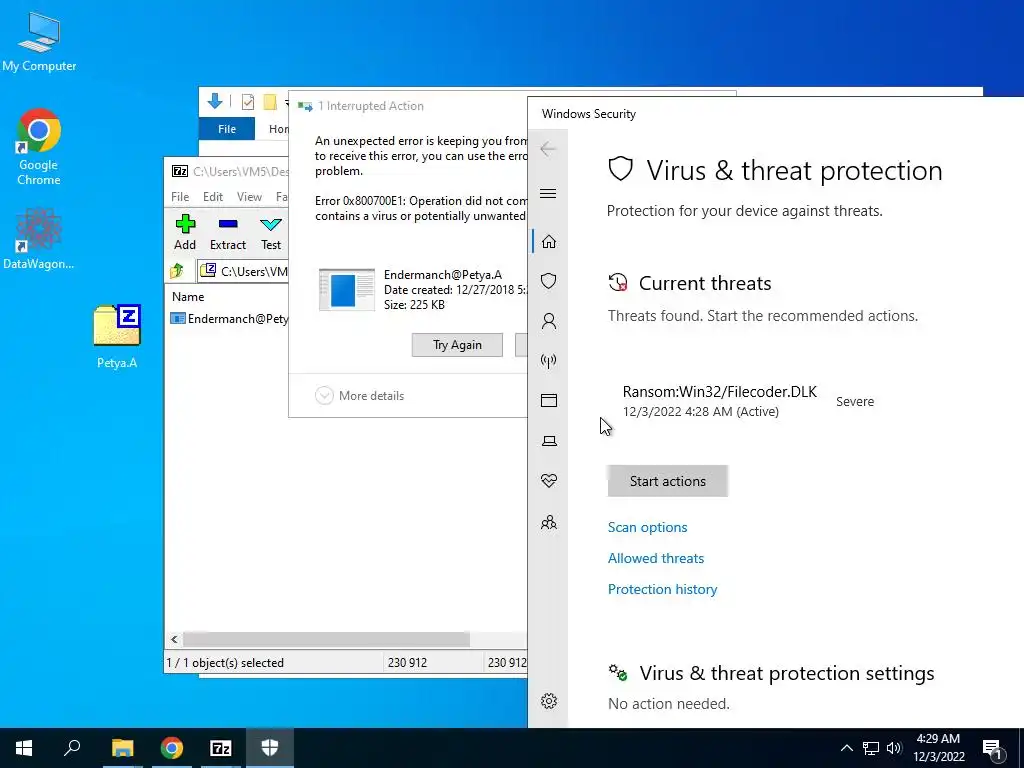Open Device performance & health heart icon

pos(549,481)
